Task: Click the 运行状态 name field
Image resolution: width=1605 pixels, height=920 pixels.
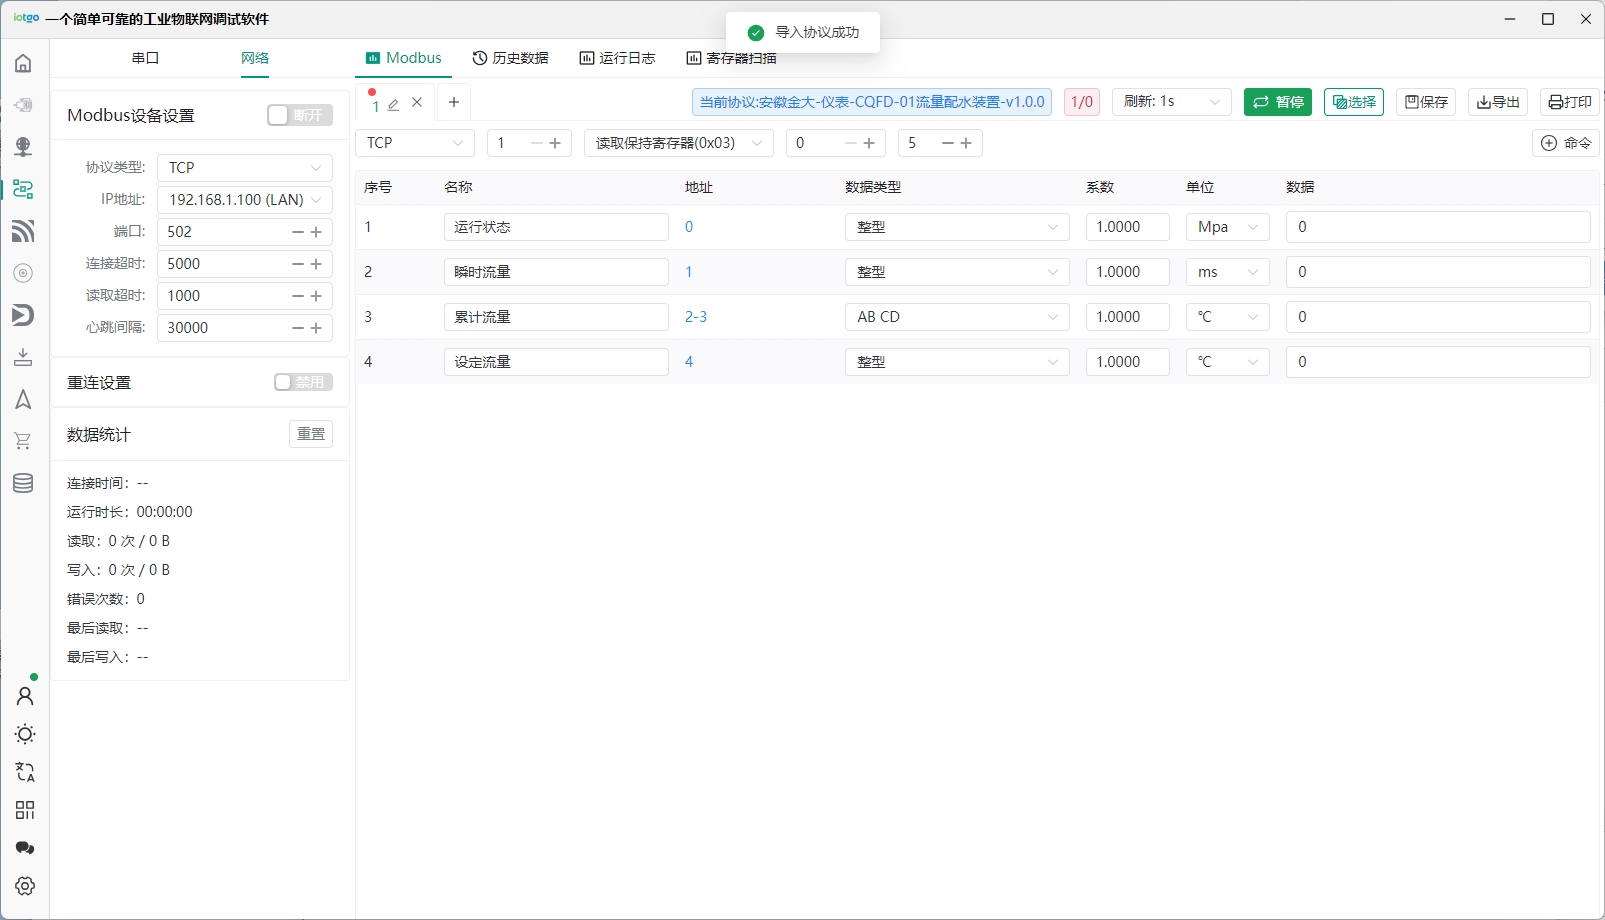Action: pyautogui.click(x=556, y=227)
